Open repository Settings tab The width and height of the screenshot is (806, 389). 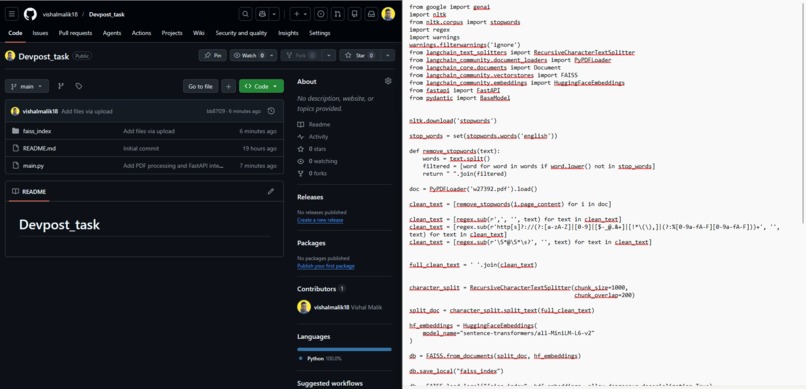pyautogui.click(x=319, y=33)
